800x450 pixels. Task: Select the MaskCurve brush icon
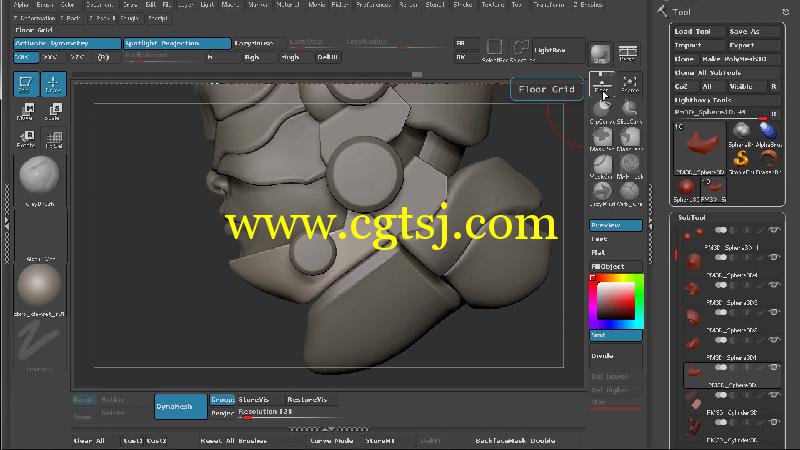coord(602,166)
